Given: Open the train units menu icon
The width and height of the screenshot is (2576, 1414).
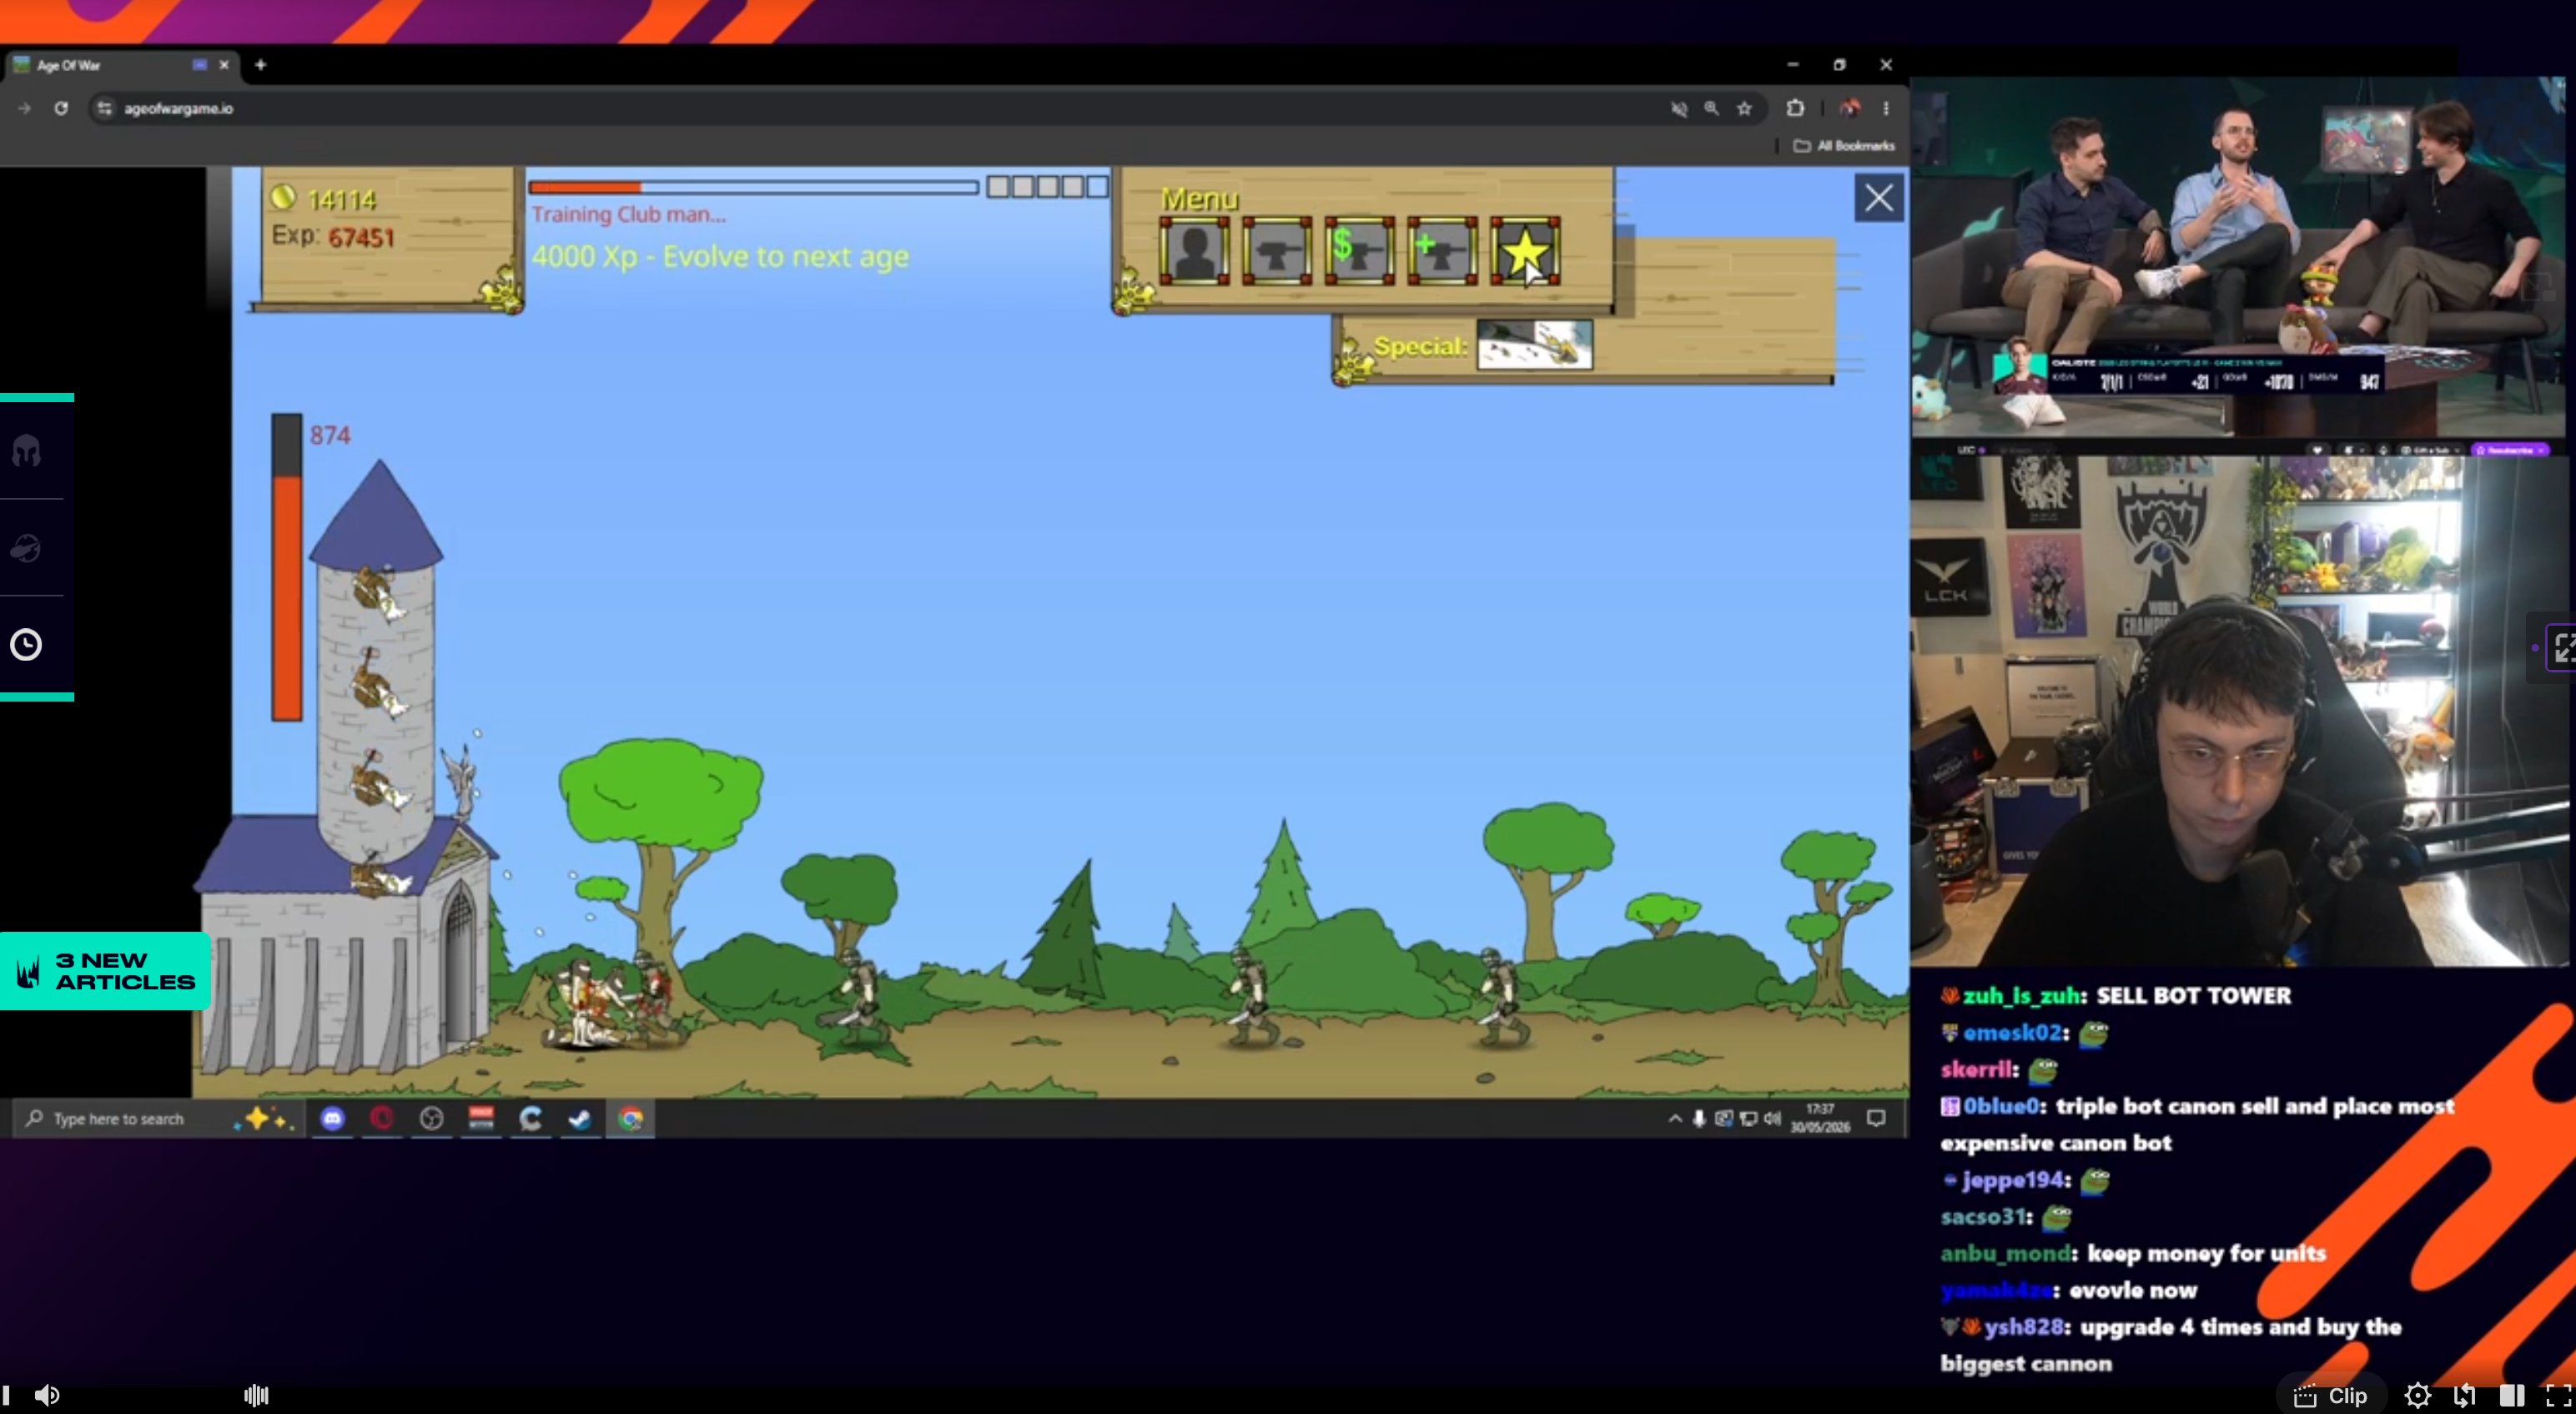Looking at the screenshot, I should [x=1194, y=251].
